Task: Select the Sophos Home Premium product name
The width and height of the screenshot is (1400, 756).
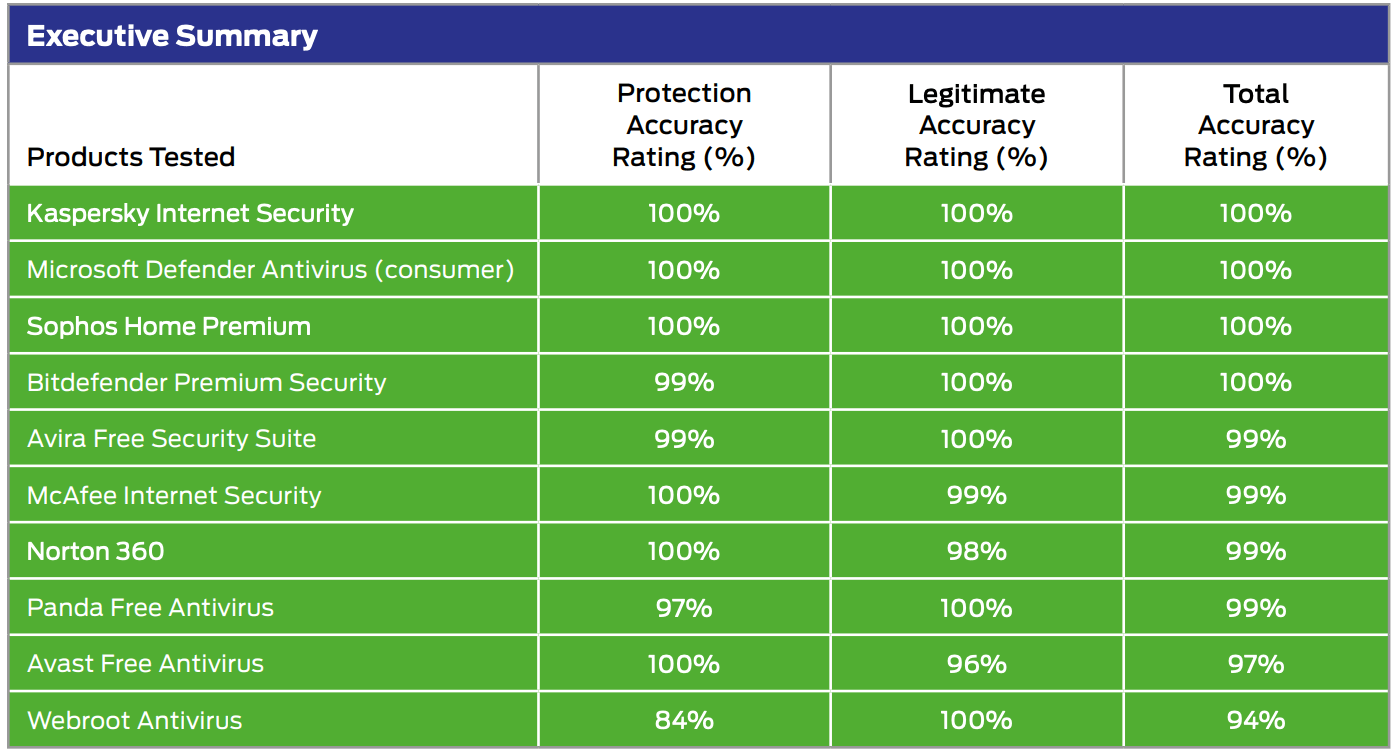Action: [x=169, y=327]
